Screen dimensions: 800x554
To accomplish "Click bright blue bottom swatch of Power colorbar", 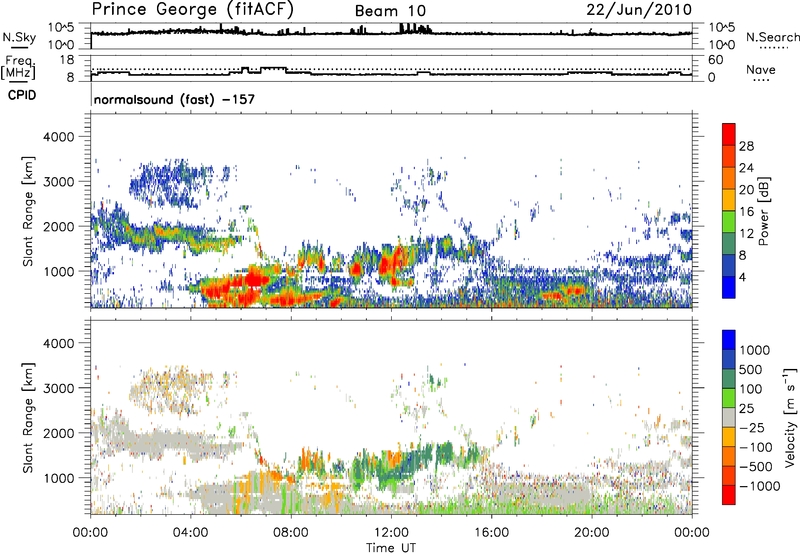I will click(x=729, y=287).
